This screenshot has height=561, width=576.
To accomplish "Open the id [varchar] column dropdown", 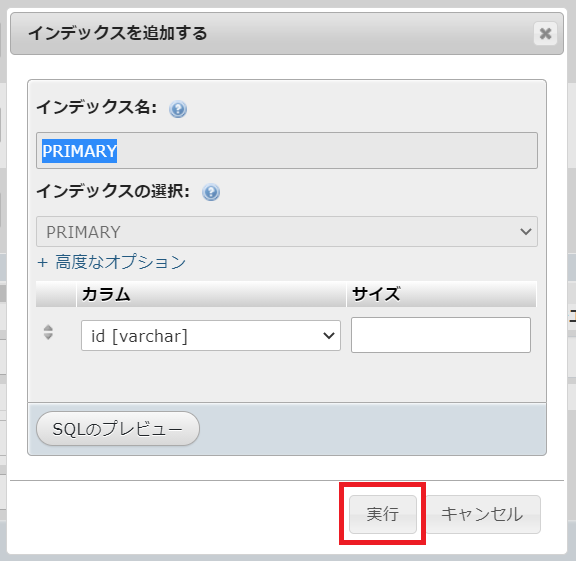I will point(211,335).
